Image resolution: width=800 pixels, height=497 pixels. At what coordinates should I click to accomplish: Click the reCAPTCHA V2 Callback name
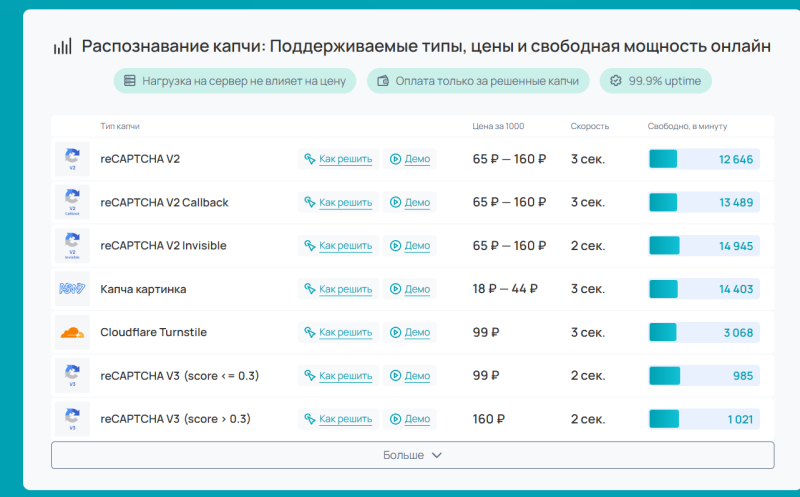pyautogui.click(x=164, y=203)
